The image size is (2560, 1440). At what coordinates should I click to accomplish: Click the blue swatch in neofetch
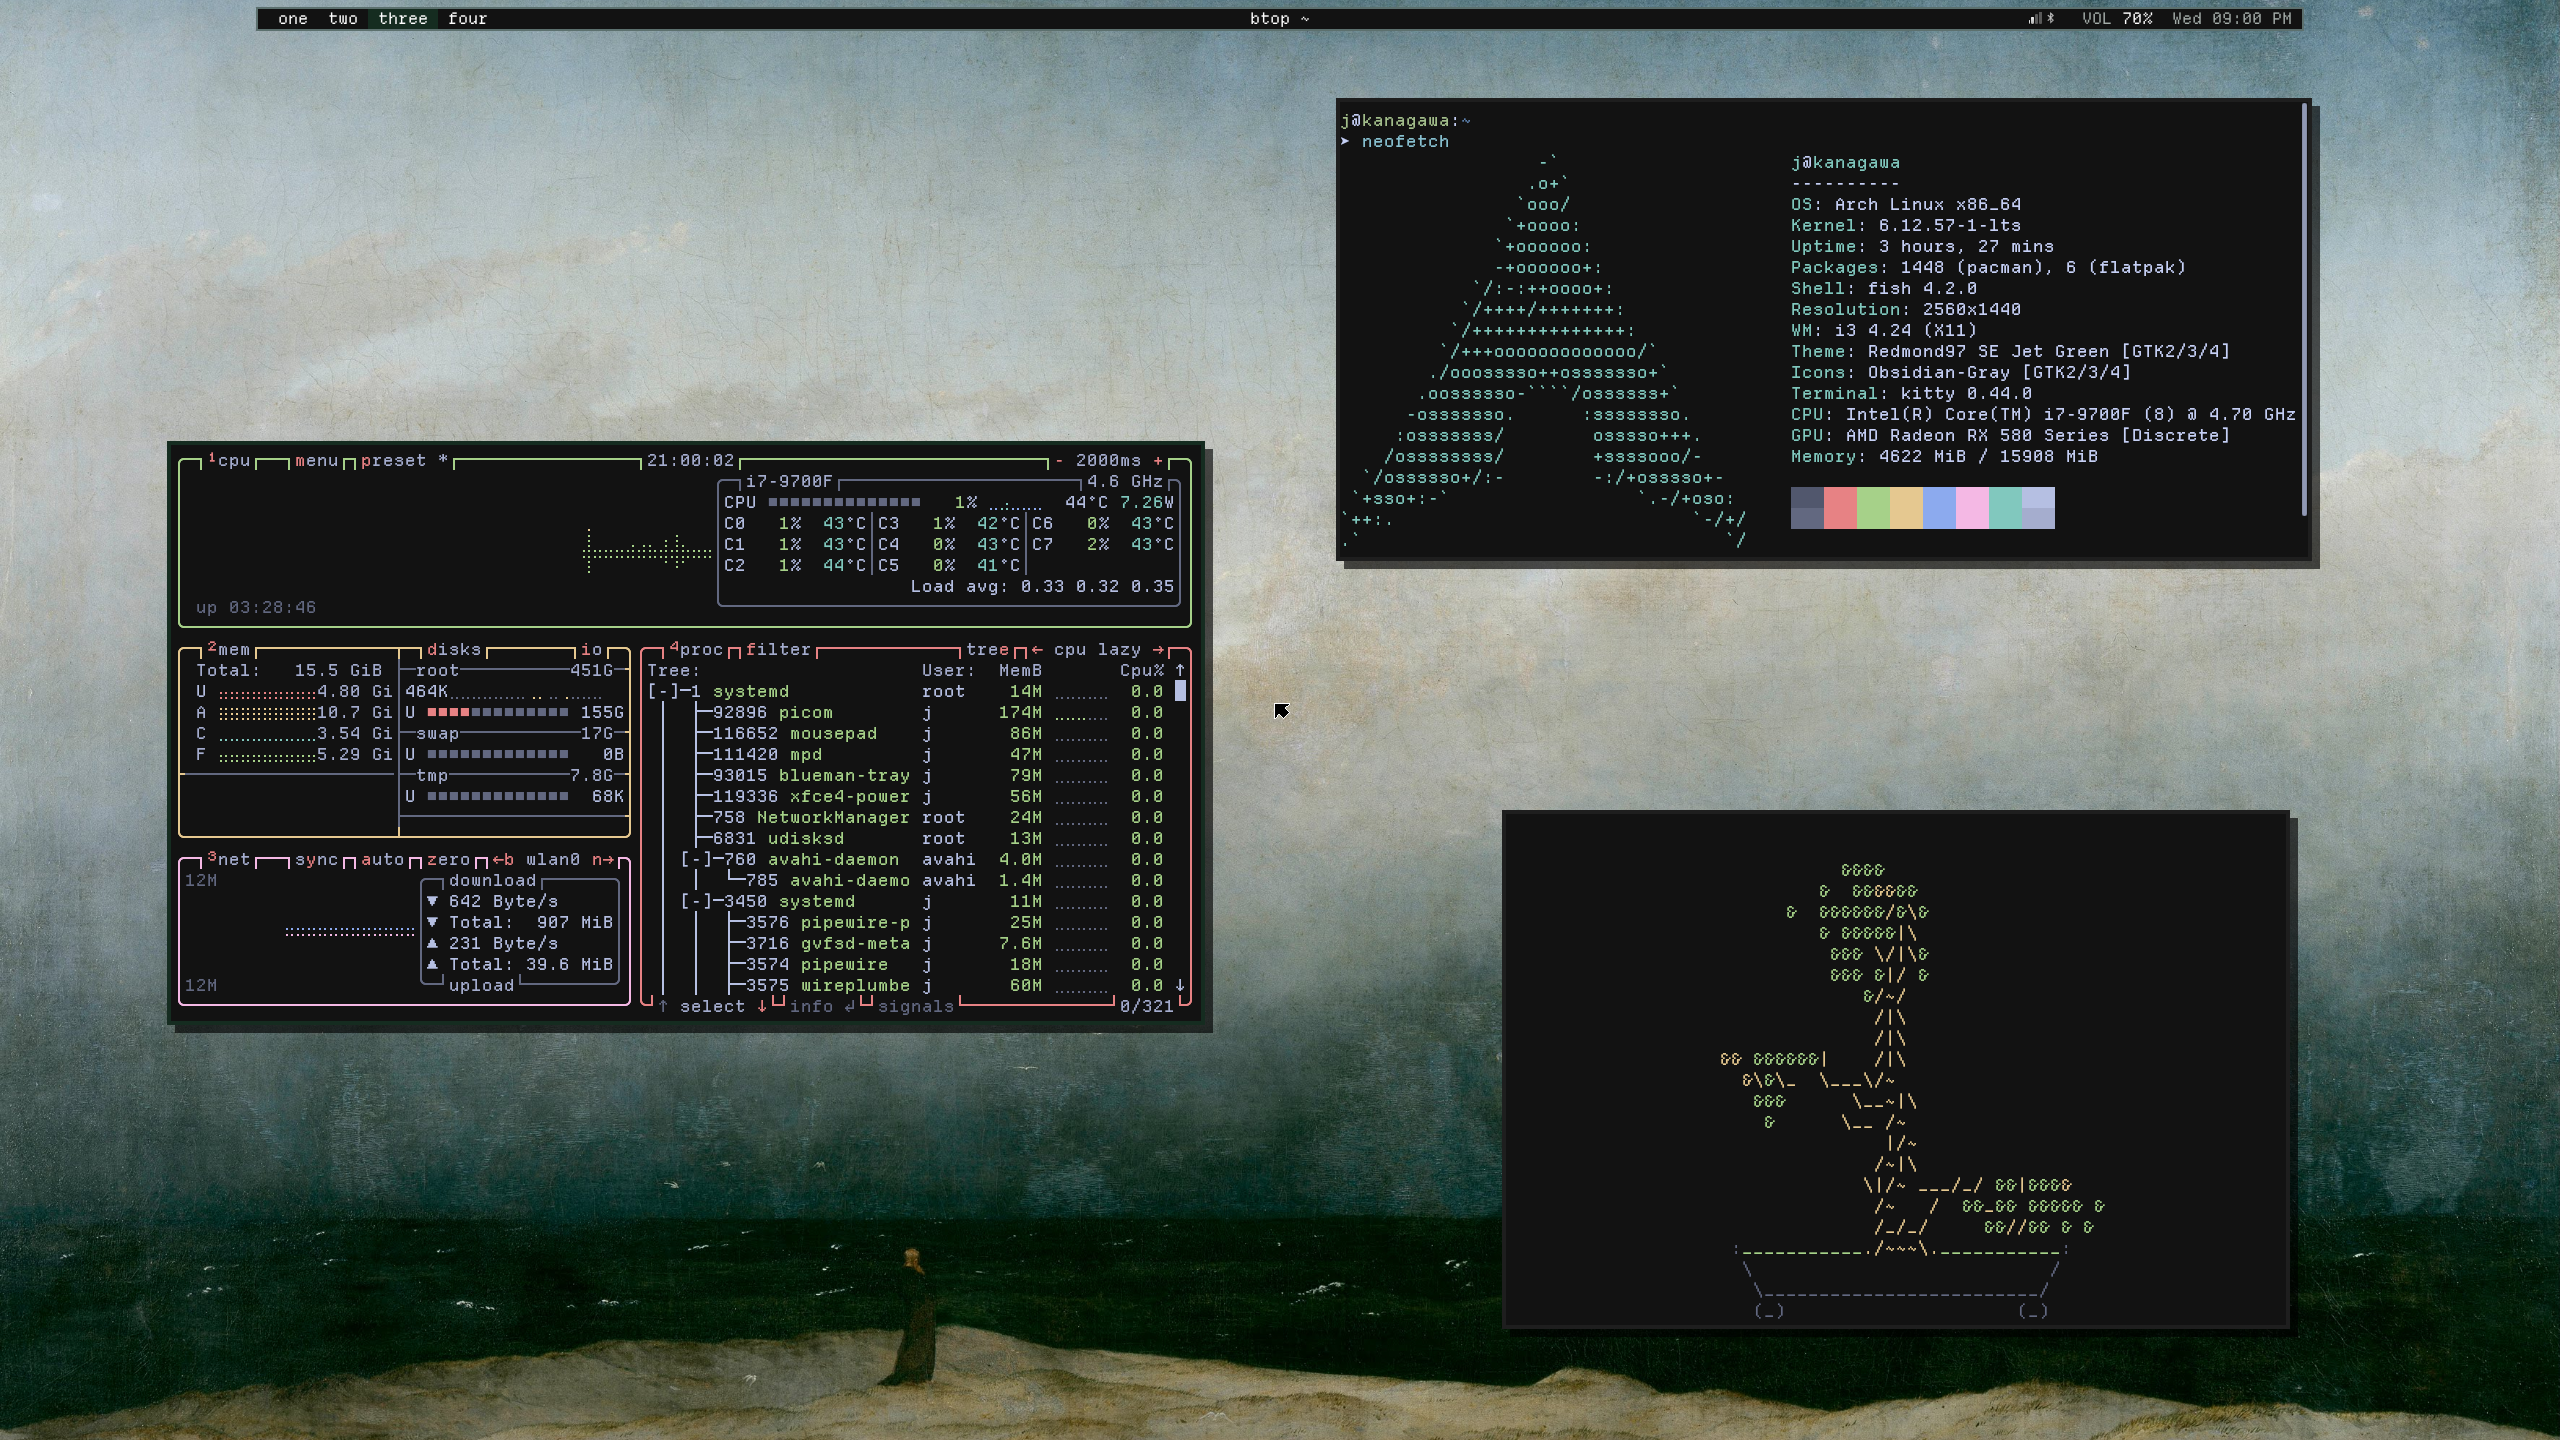tap(1940, 508)
